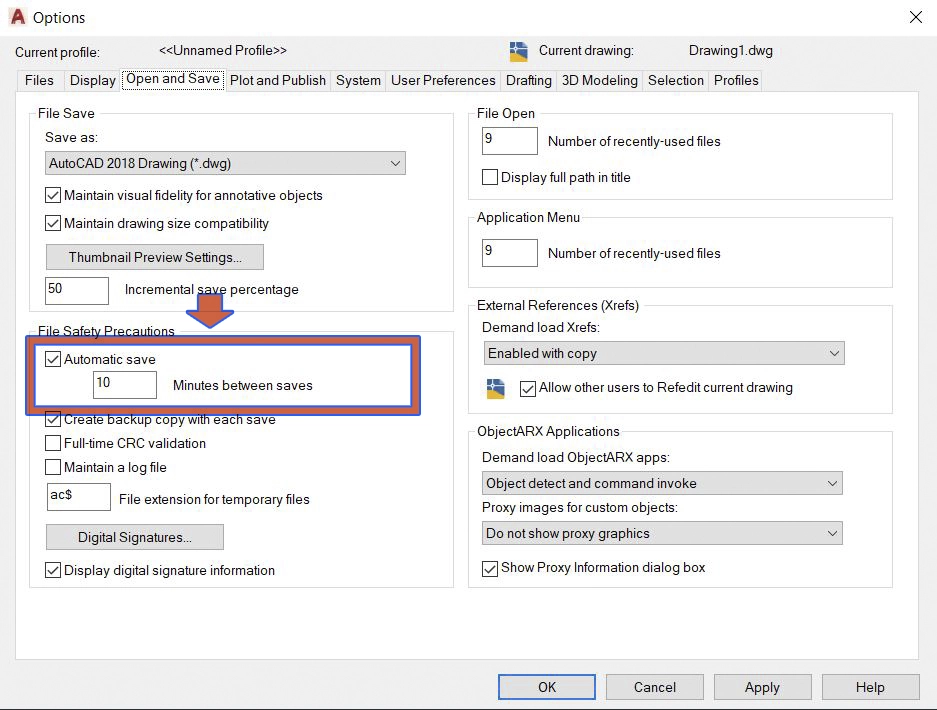
Task: Click the drawing icon beside Current drawing
Action: click(x=518, y=52)
